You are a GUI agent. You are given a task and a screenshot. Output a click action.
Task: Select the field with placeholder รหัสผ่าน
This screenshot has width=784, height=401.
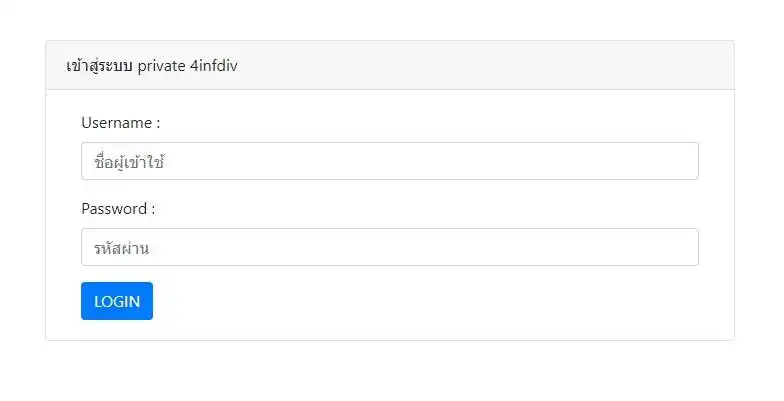point(389,247)
